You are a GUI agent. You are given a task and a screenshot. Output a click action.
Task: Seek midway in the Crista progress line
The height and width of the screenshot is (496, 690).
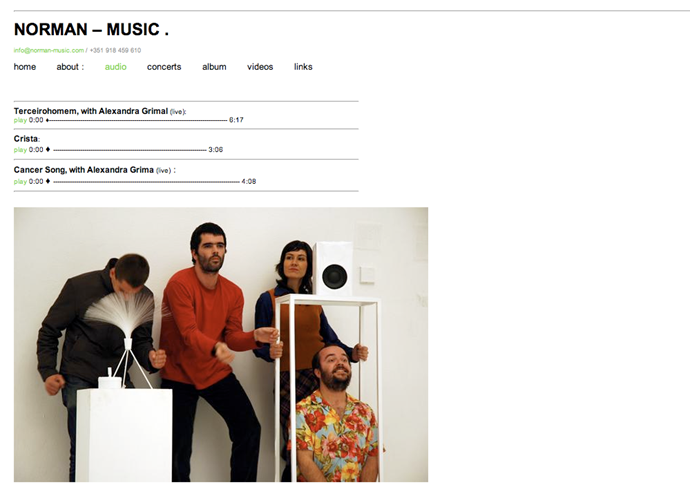(x=130, y=150)
